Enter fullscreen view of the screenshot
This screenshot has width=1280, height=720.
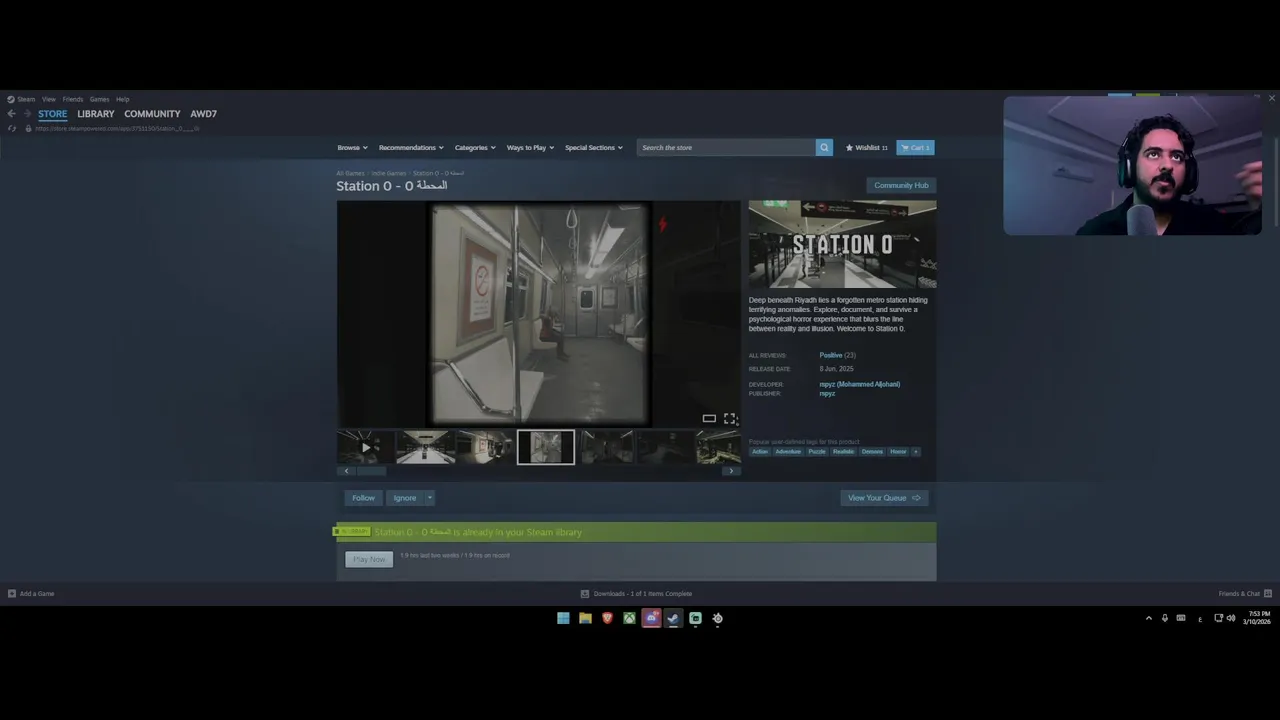[x=730, y=419]
